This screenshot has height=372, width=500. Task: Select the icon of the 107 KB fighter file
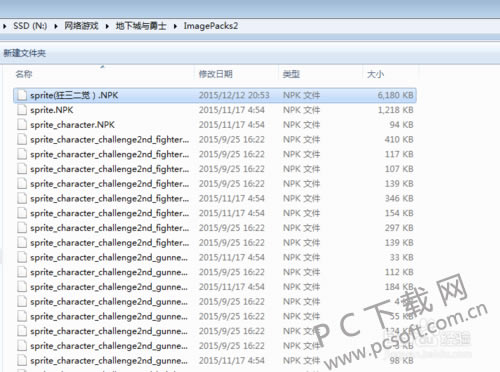coord(22,169)
